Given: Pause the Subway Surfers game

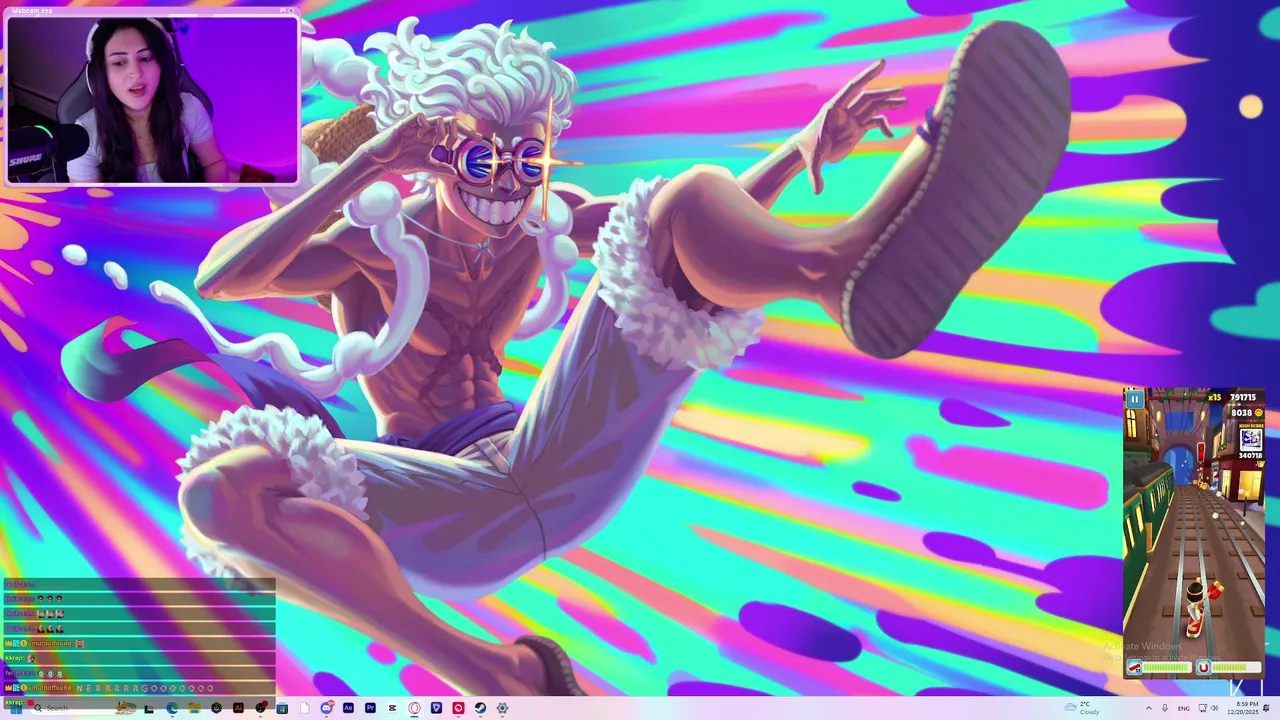Looking at the screenshot, I should [x=1135, y=399].
